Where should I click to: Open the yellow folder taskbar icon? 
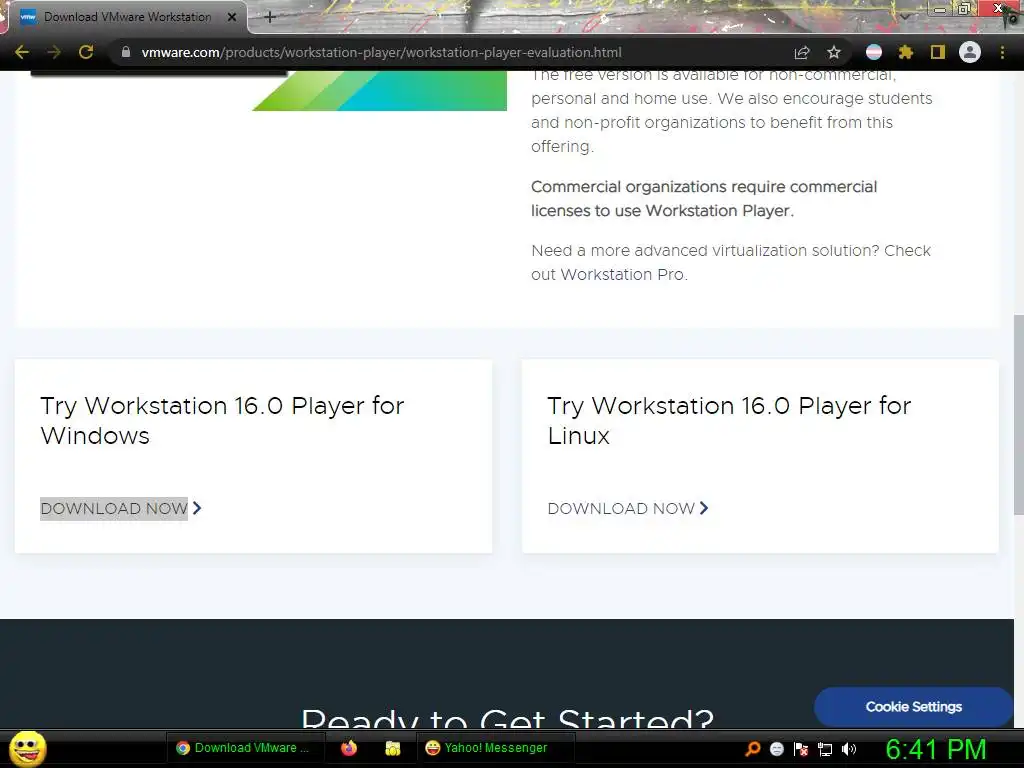click(x=392, y=748)
